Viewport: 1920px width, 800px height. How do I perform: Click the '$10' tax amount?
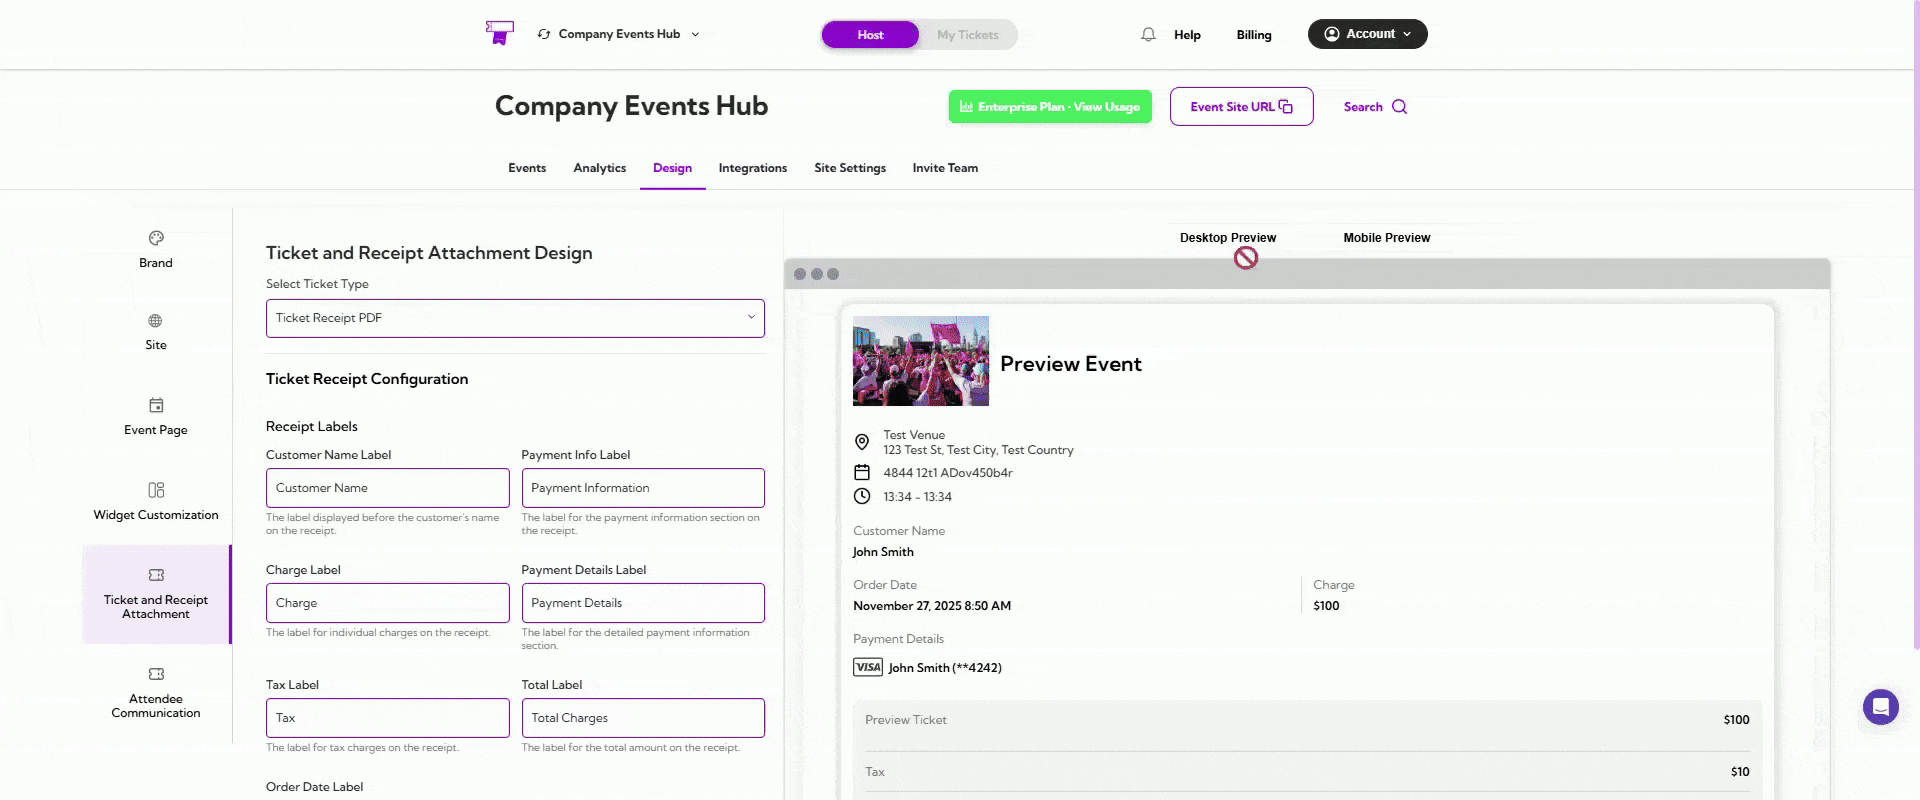click(1740, 772)
